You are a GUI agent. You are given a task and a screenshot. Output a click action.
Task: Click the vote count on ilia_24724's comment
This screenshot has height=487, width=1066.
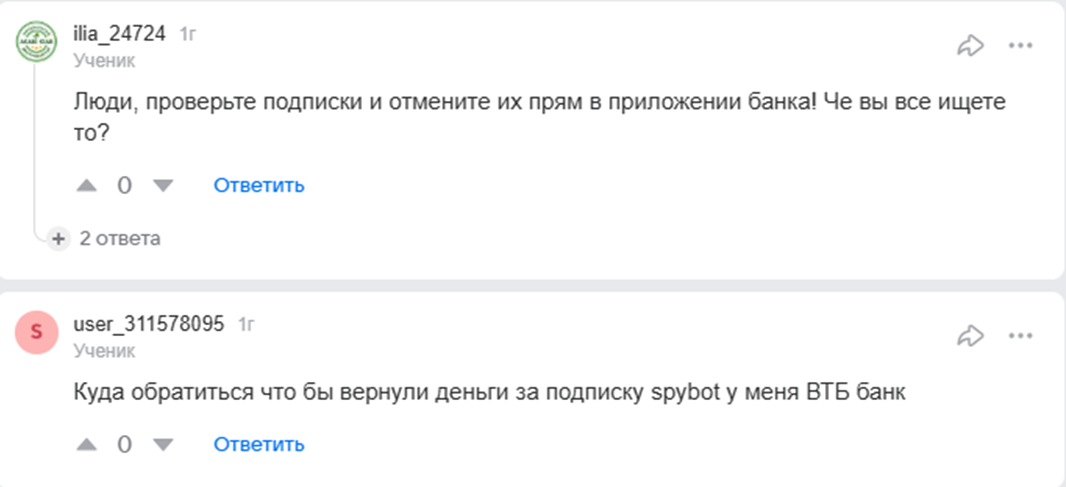click(x=124, y=185)
